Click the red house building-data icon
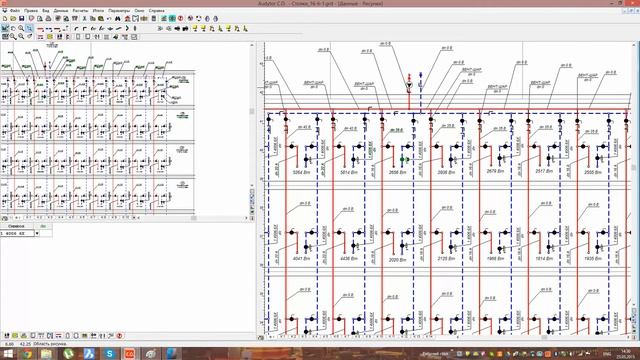The image size is (640, 360). (x=127, y=18)
